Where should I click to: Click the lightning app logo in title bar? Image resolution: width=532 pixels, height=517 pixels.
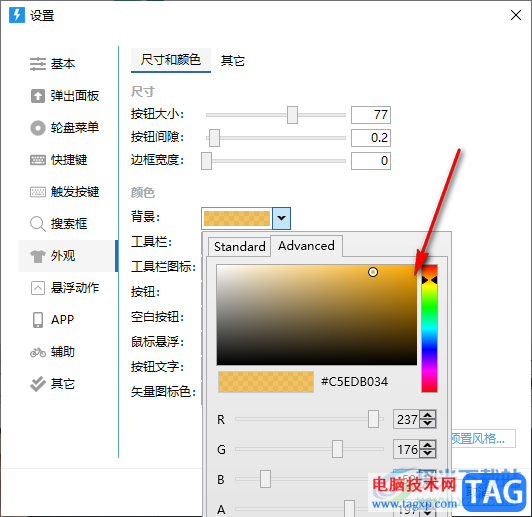(x=17, y=15)
